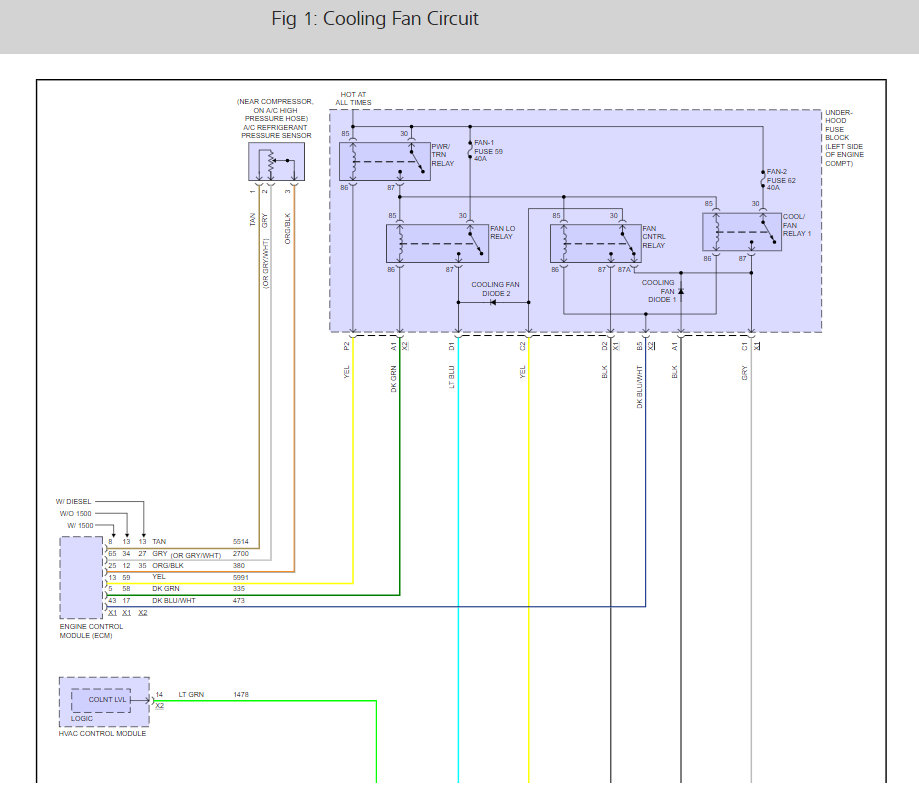Click circuit number '473'
919x810 pixels.
[x=239, y=601]
